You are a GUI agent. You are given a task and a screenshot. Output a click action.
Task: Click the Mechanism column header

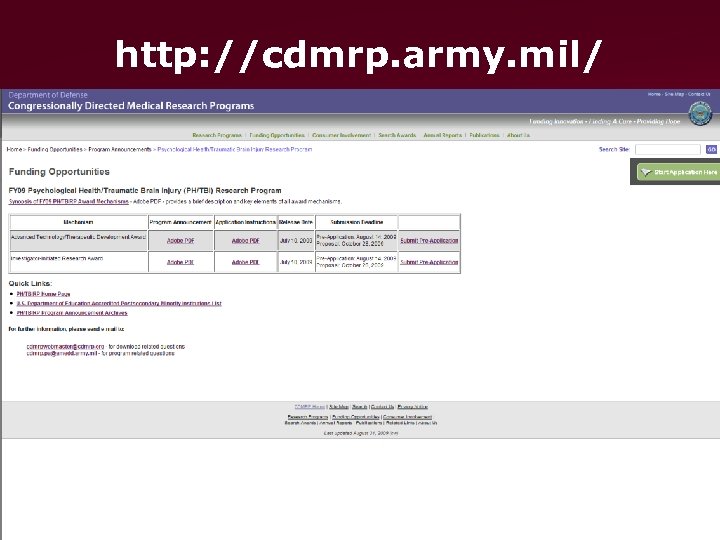pos(79,222)
